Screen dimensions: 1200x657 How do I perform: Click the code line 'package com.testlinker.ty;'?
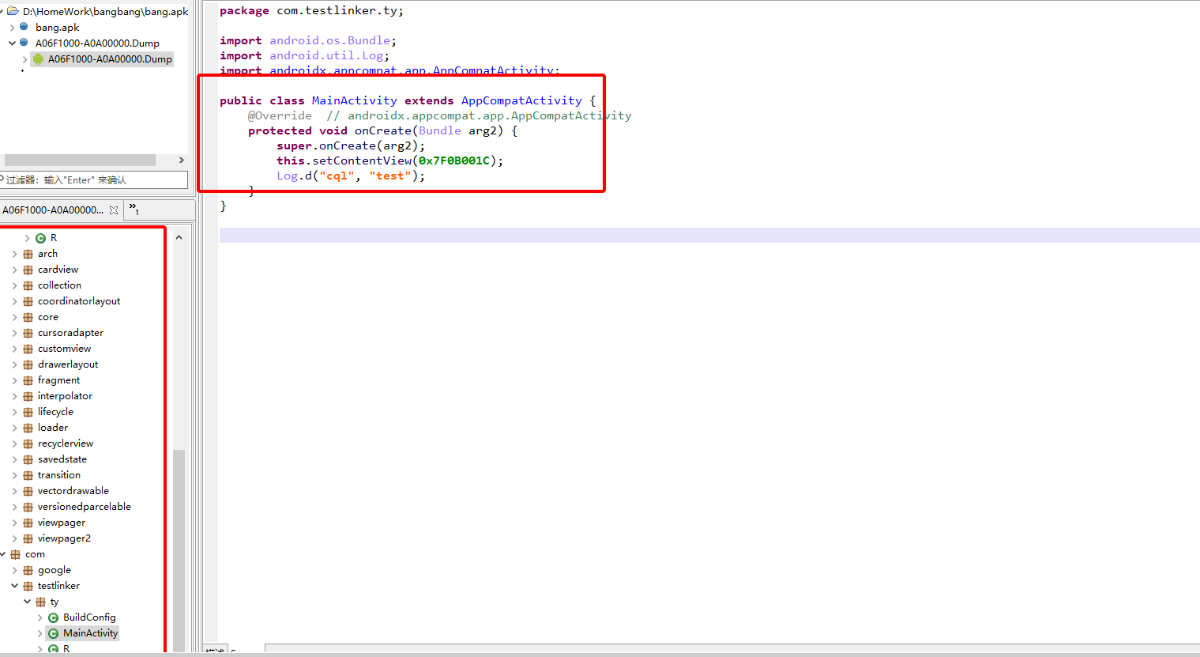pyautogui.click(x=312, y=11)
